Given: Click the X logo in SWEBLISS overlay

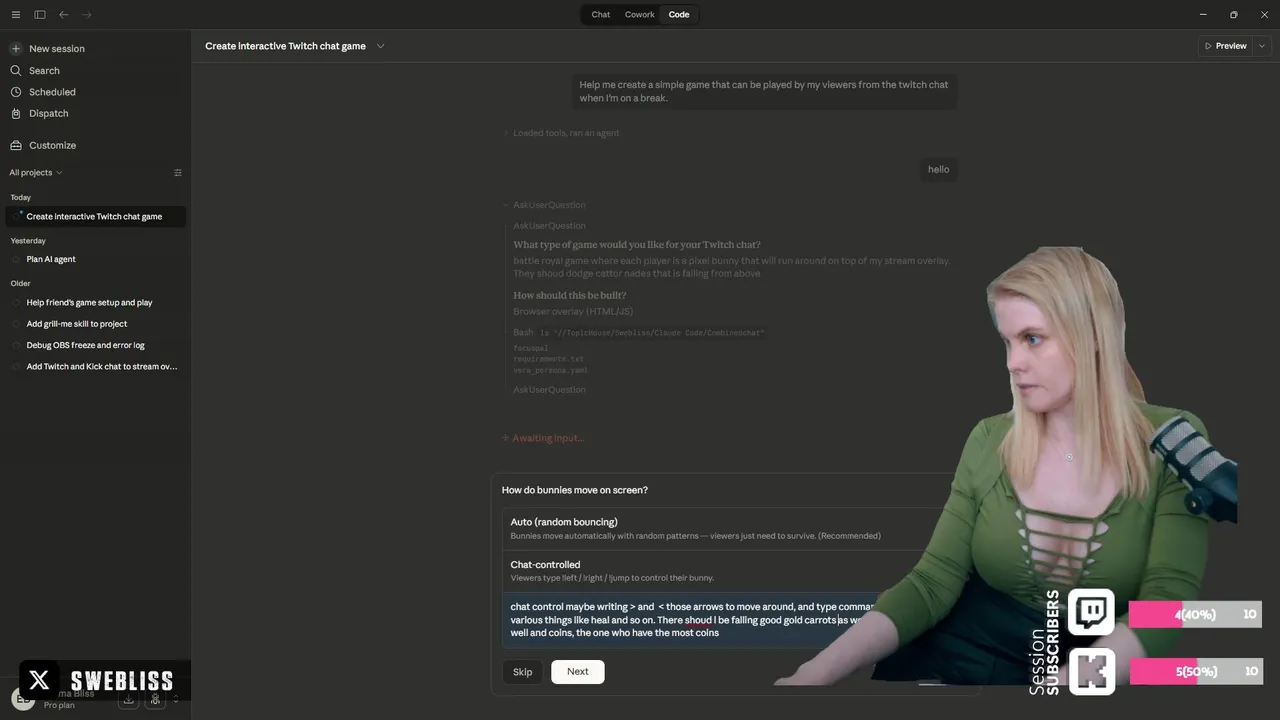Looking at the screenshot, I should (39, 680).
